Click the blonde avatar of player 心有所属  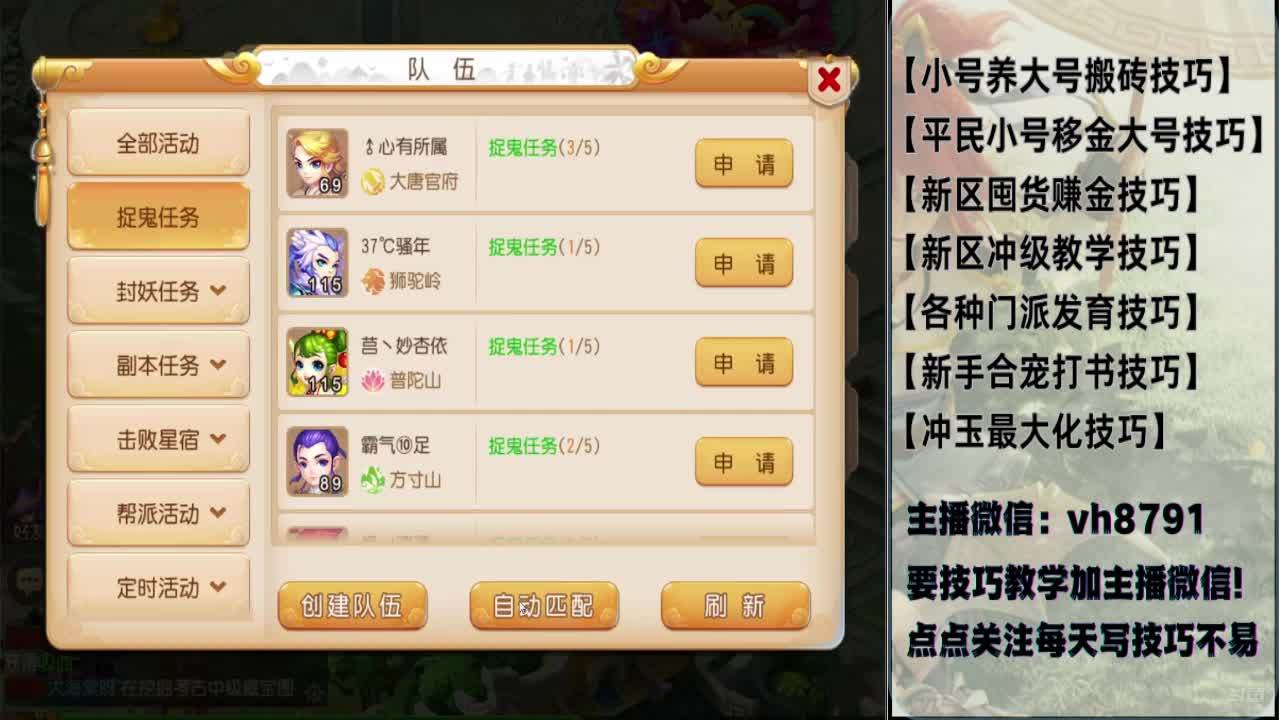click(x=317, y=163)
